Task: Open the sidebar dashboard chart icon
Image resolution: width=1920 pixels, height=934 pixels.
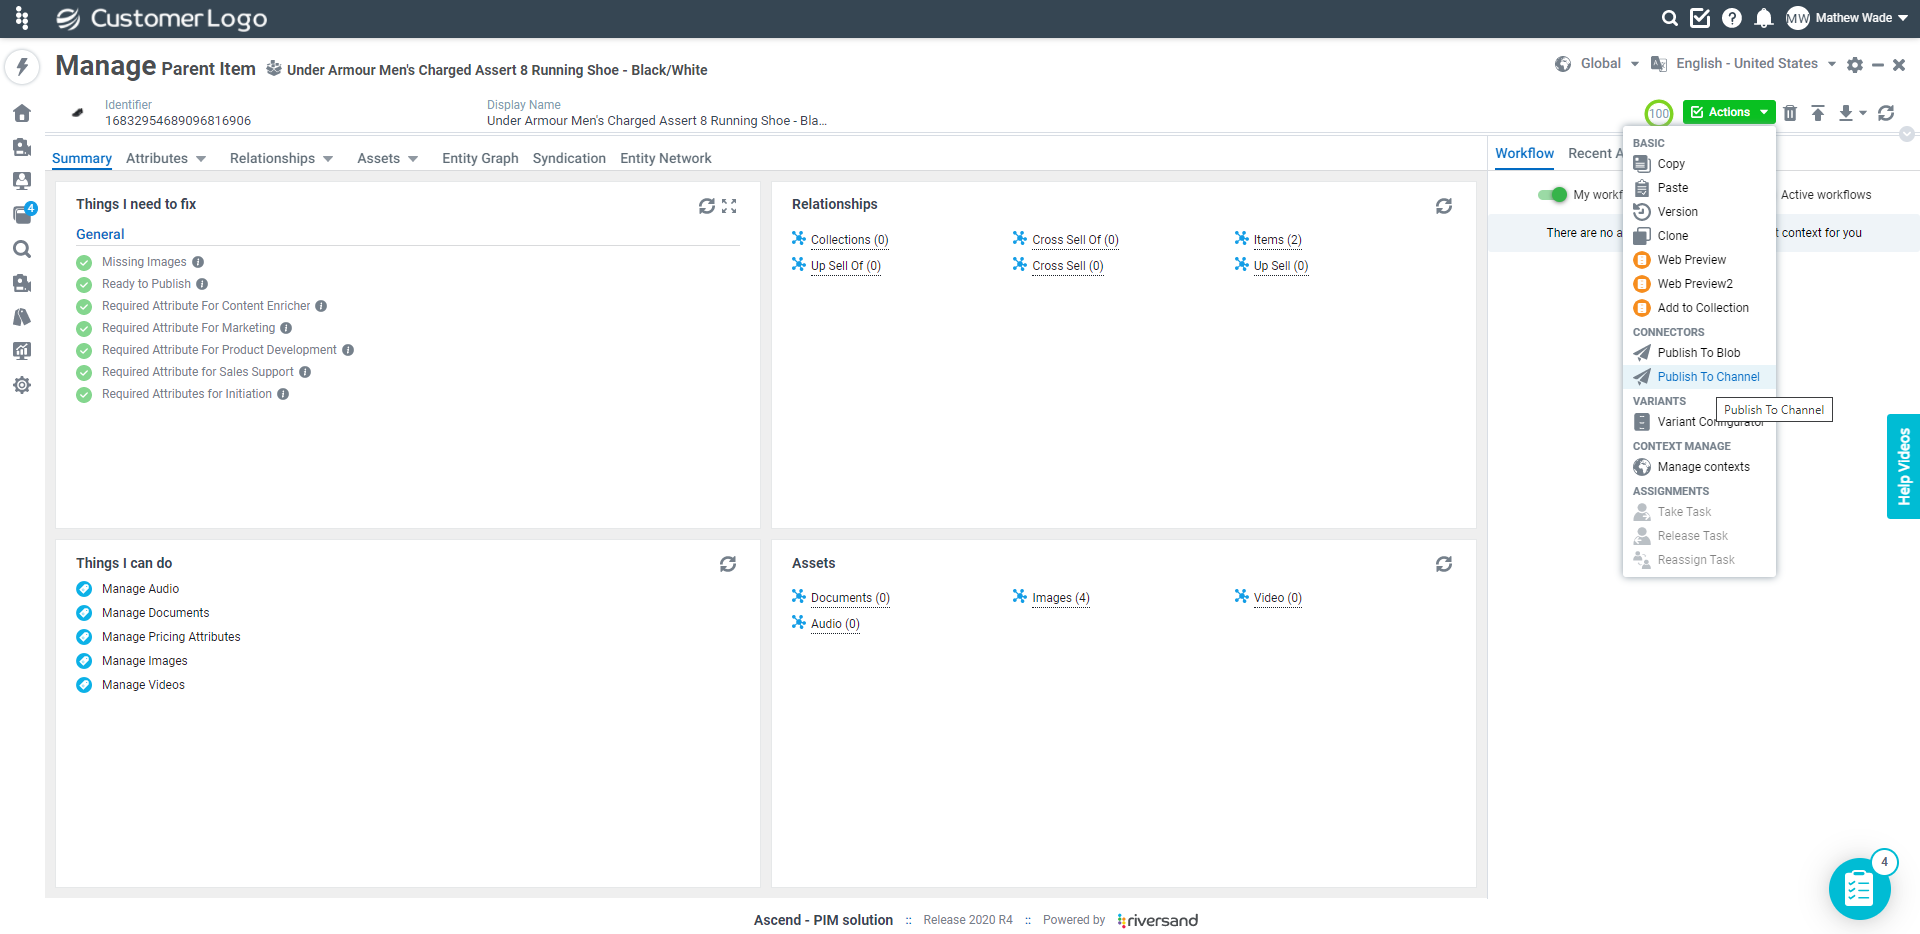Action: [22, 351]
